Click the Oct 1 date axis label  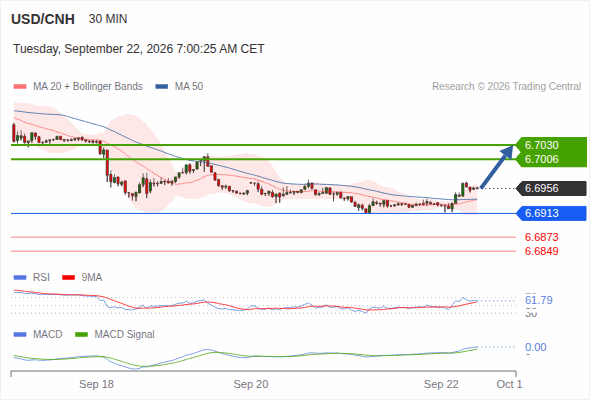coord(509,384)
